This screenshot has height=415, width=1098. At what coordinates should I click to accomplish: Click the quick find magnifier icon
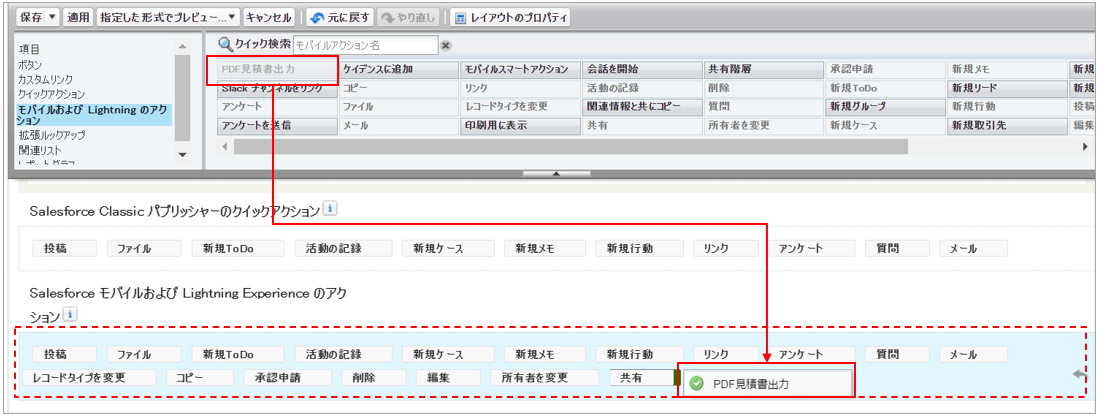pos(225,45)
